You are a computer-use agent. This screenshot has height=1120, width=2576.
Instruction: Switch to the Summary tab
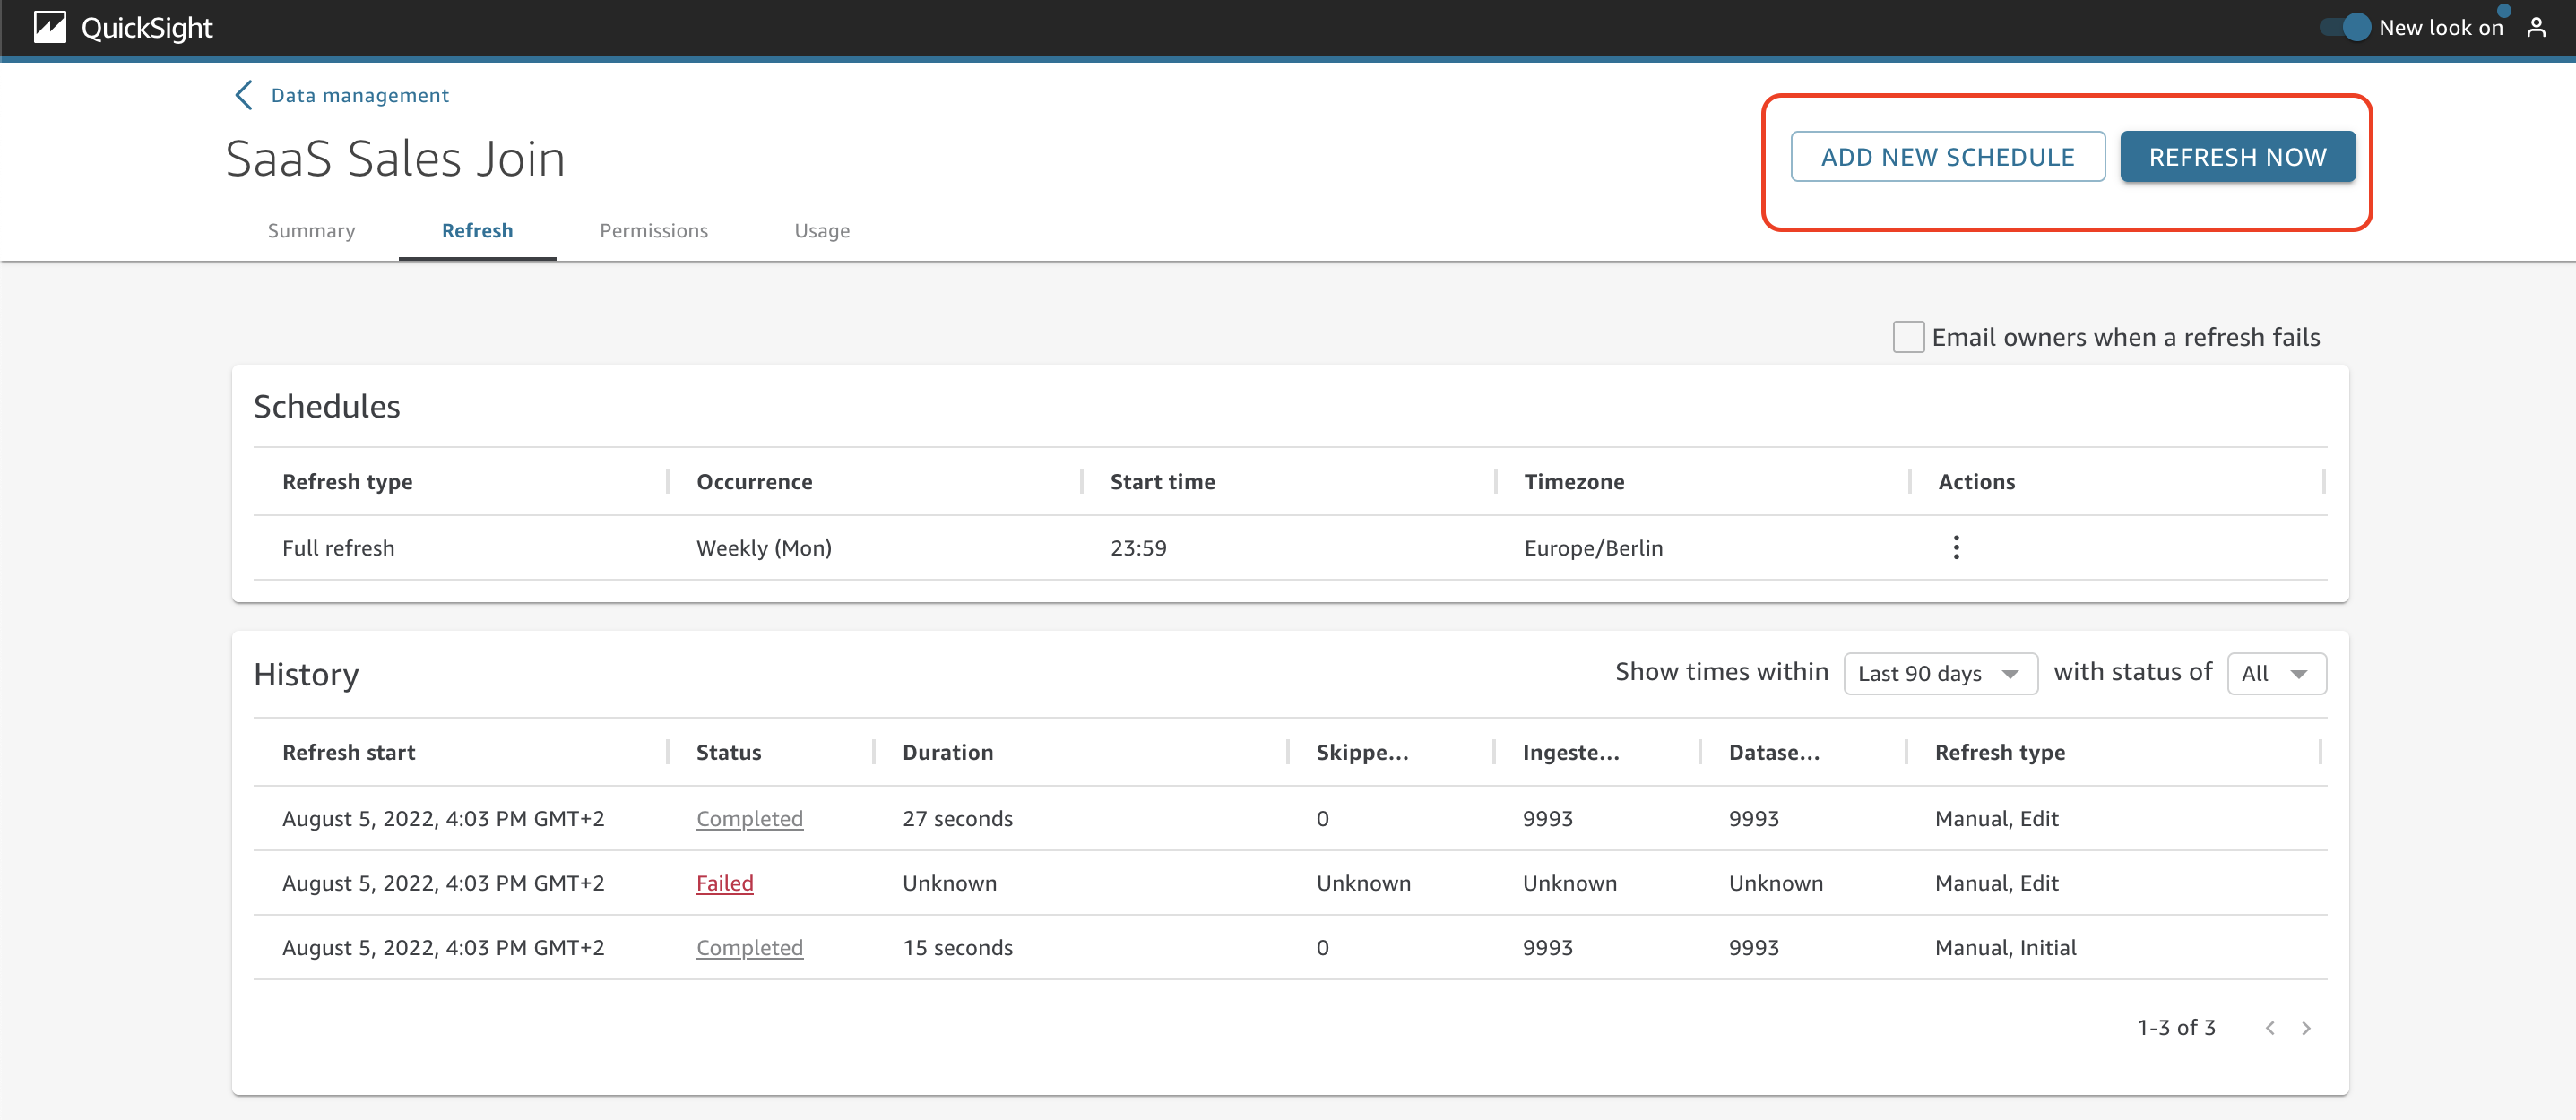pyautogui.click(x=311, y=231)
